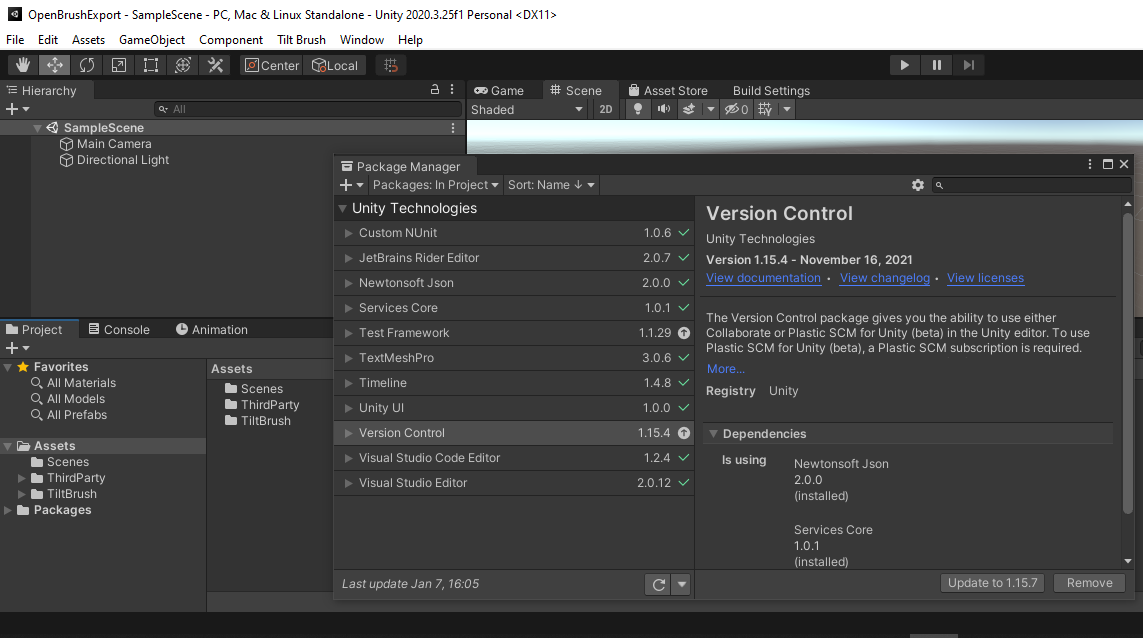
Task: Select the TextMeshPro package
Action: (x=514, y=358)
